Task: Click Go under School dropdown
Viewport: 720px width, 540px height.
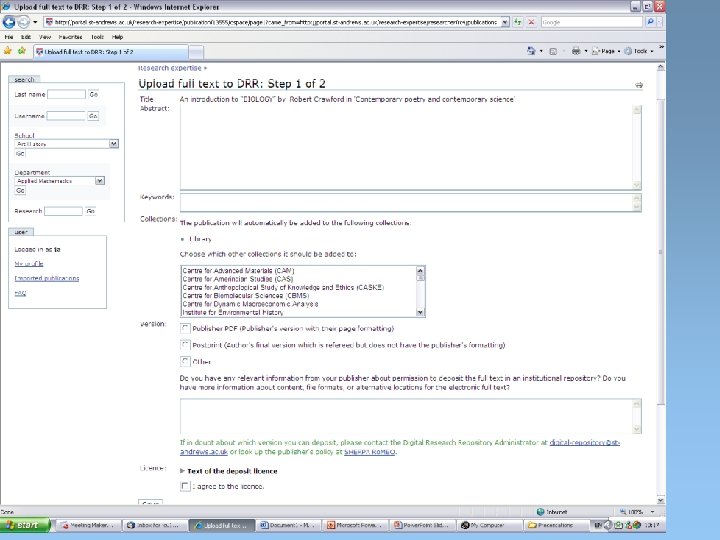Action: coord(20,154)
